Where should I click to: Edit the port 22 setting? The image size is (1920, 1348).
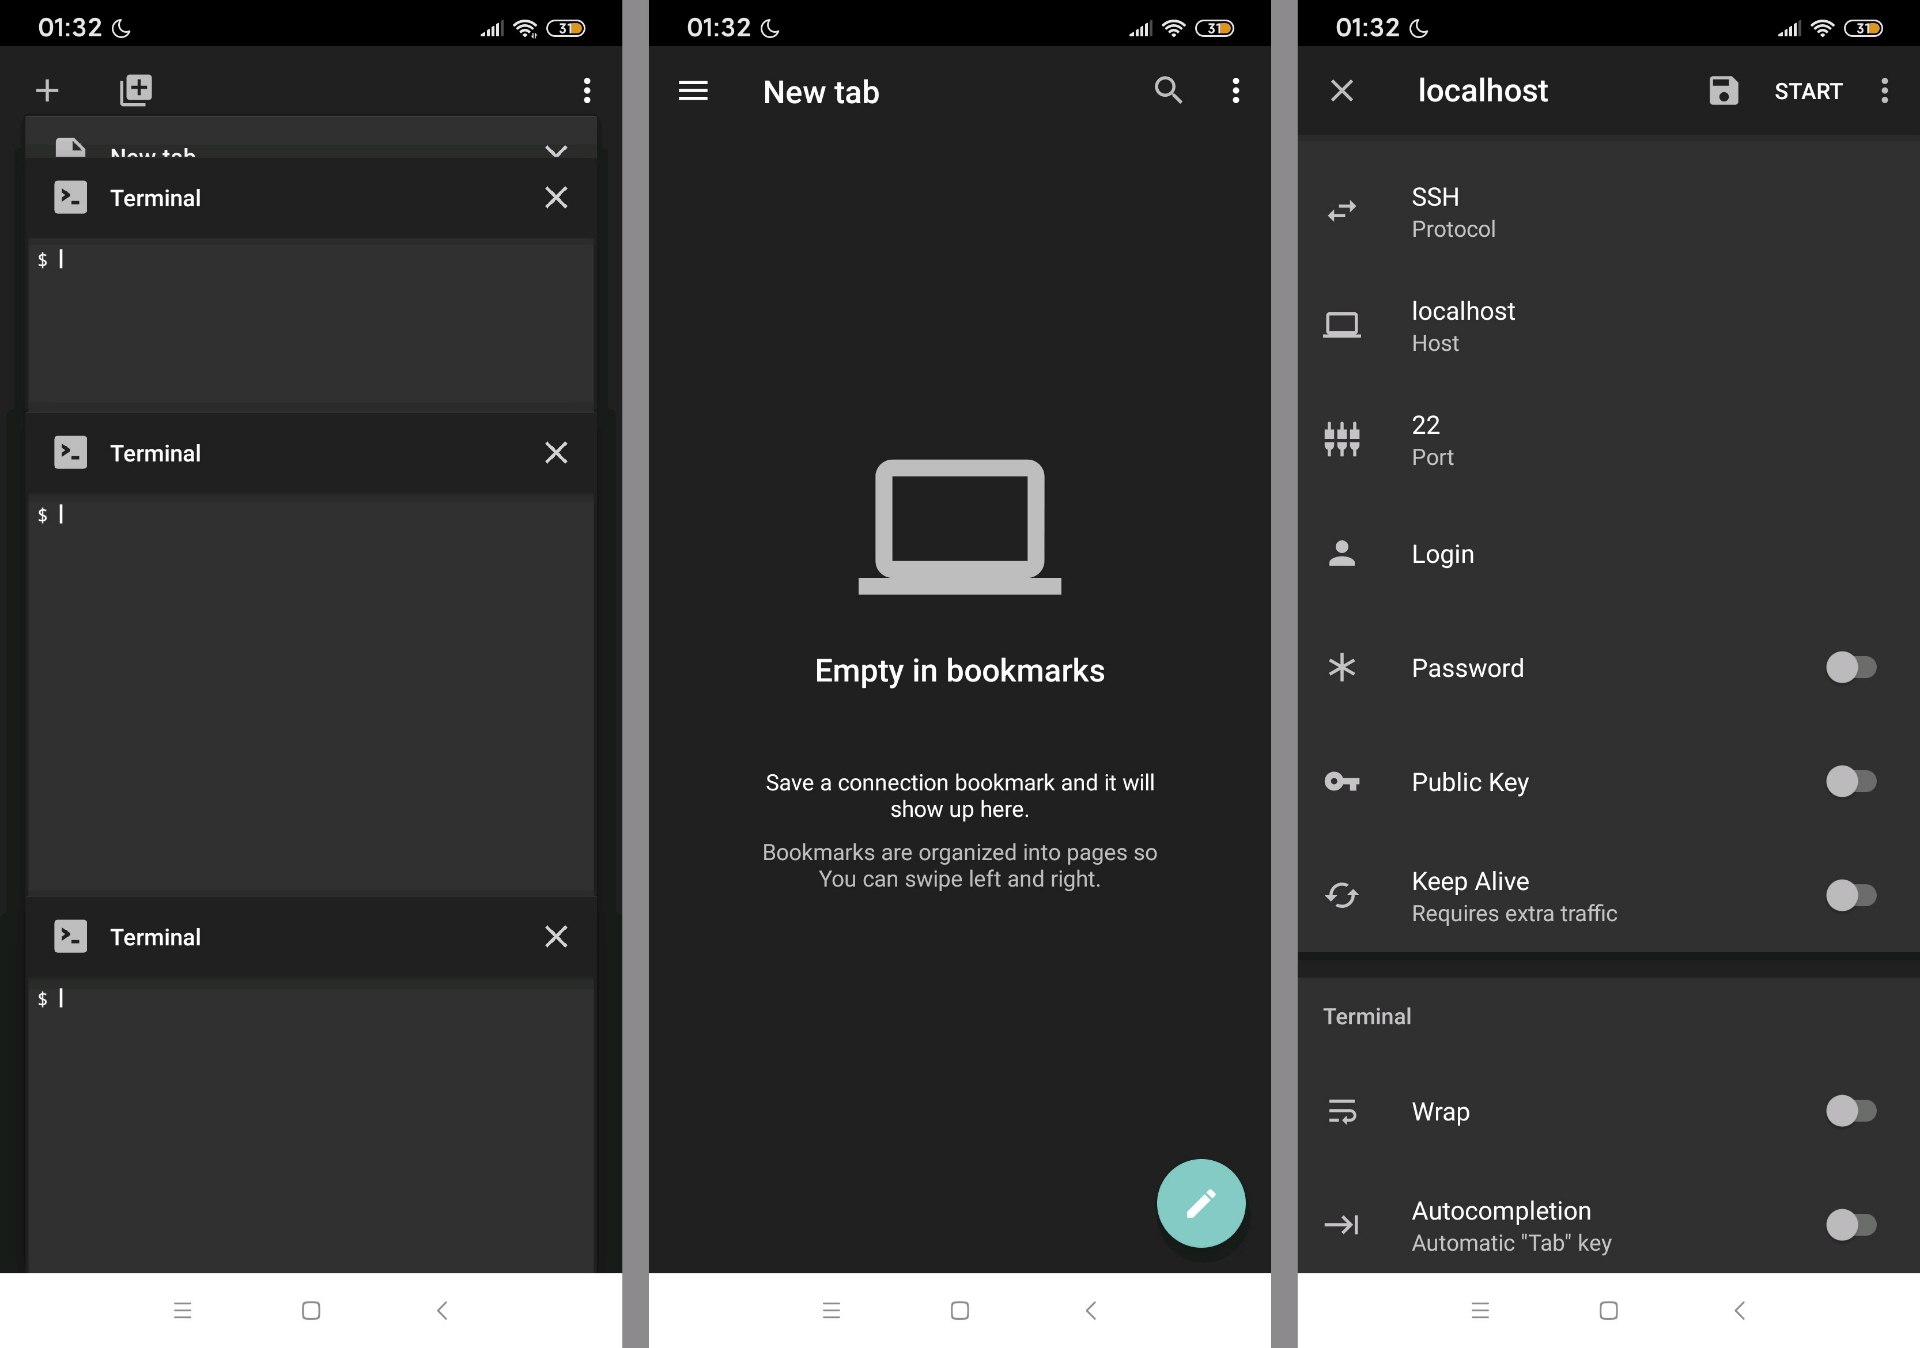(1600, 440)
